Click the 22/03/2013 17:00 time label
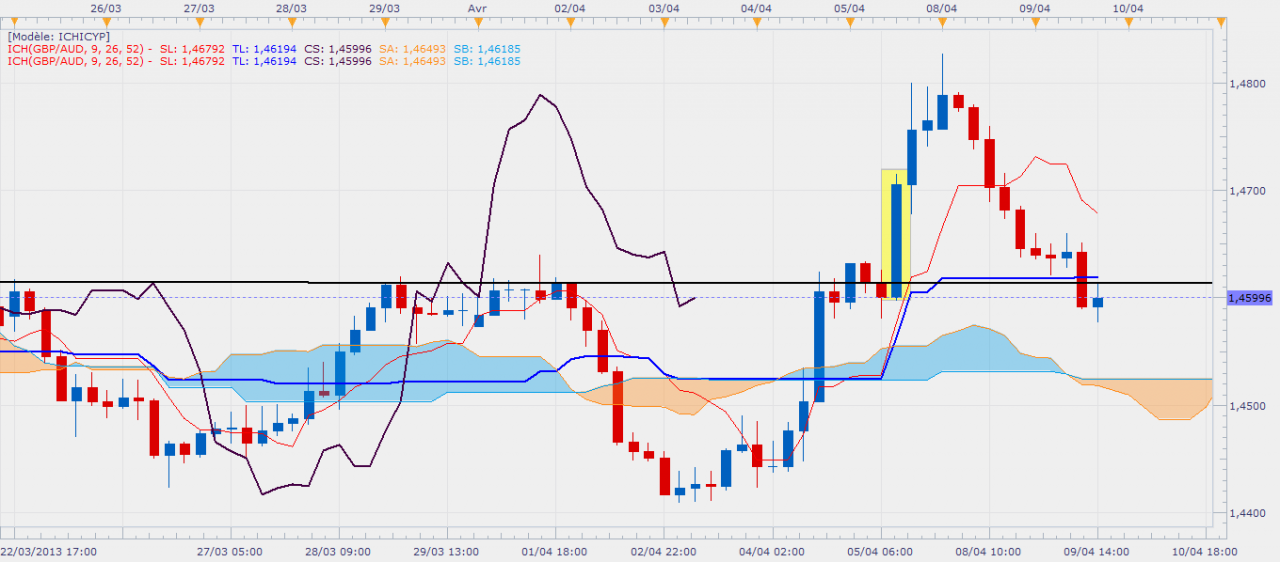Viewport: 1280px width, 562px height. point(48,551)
